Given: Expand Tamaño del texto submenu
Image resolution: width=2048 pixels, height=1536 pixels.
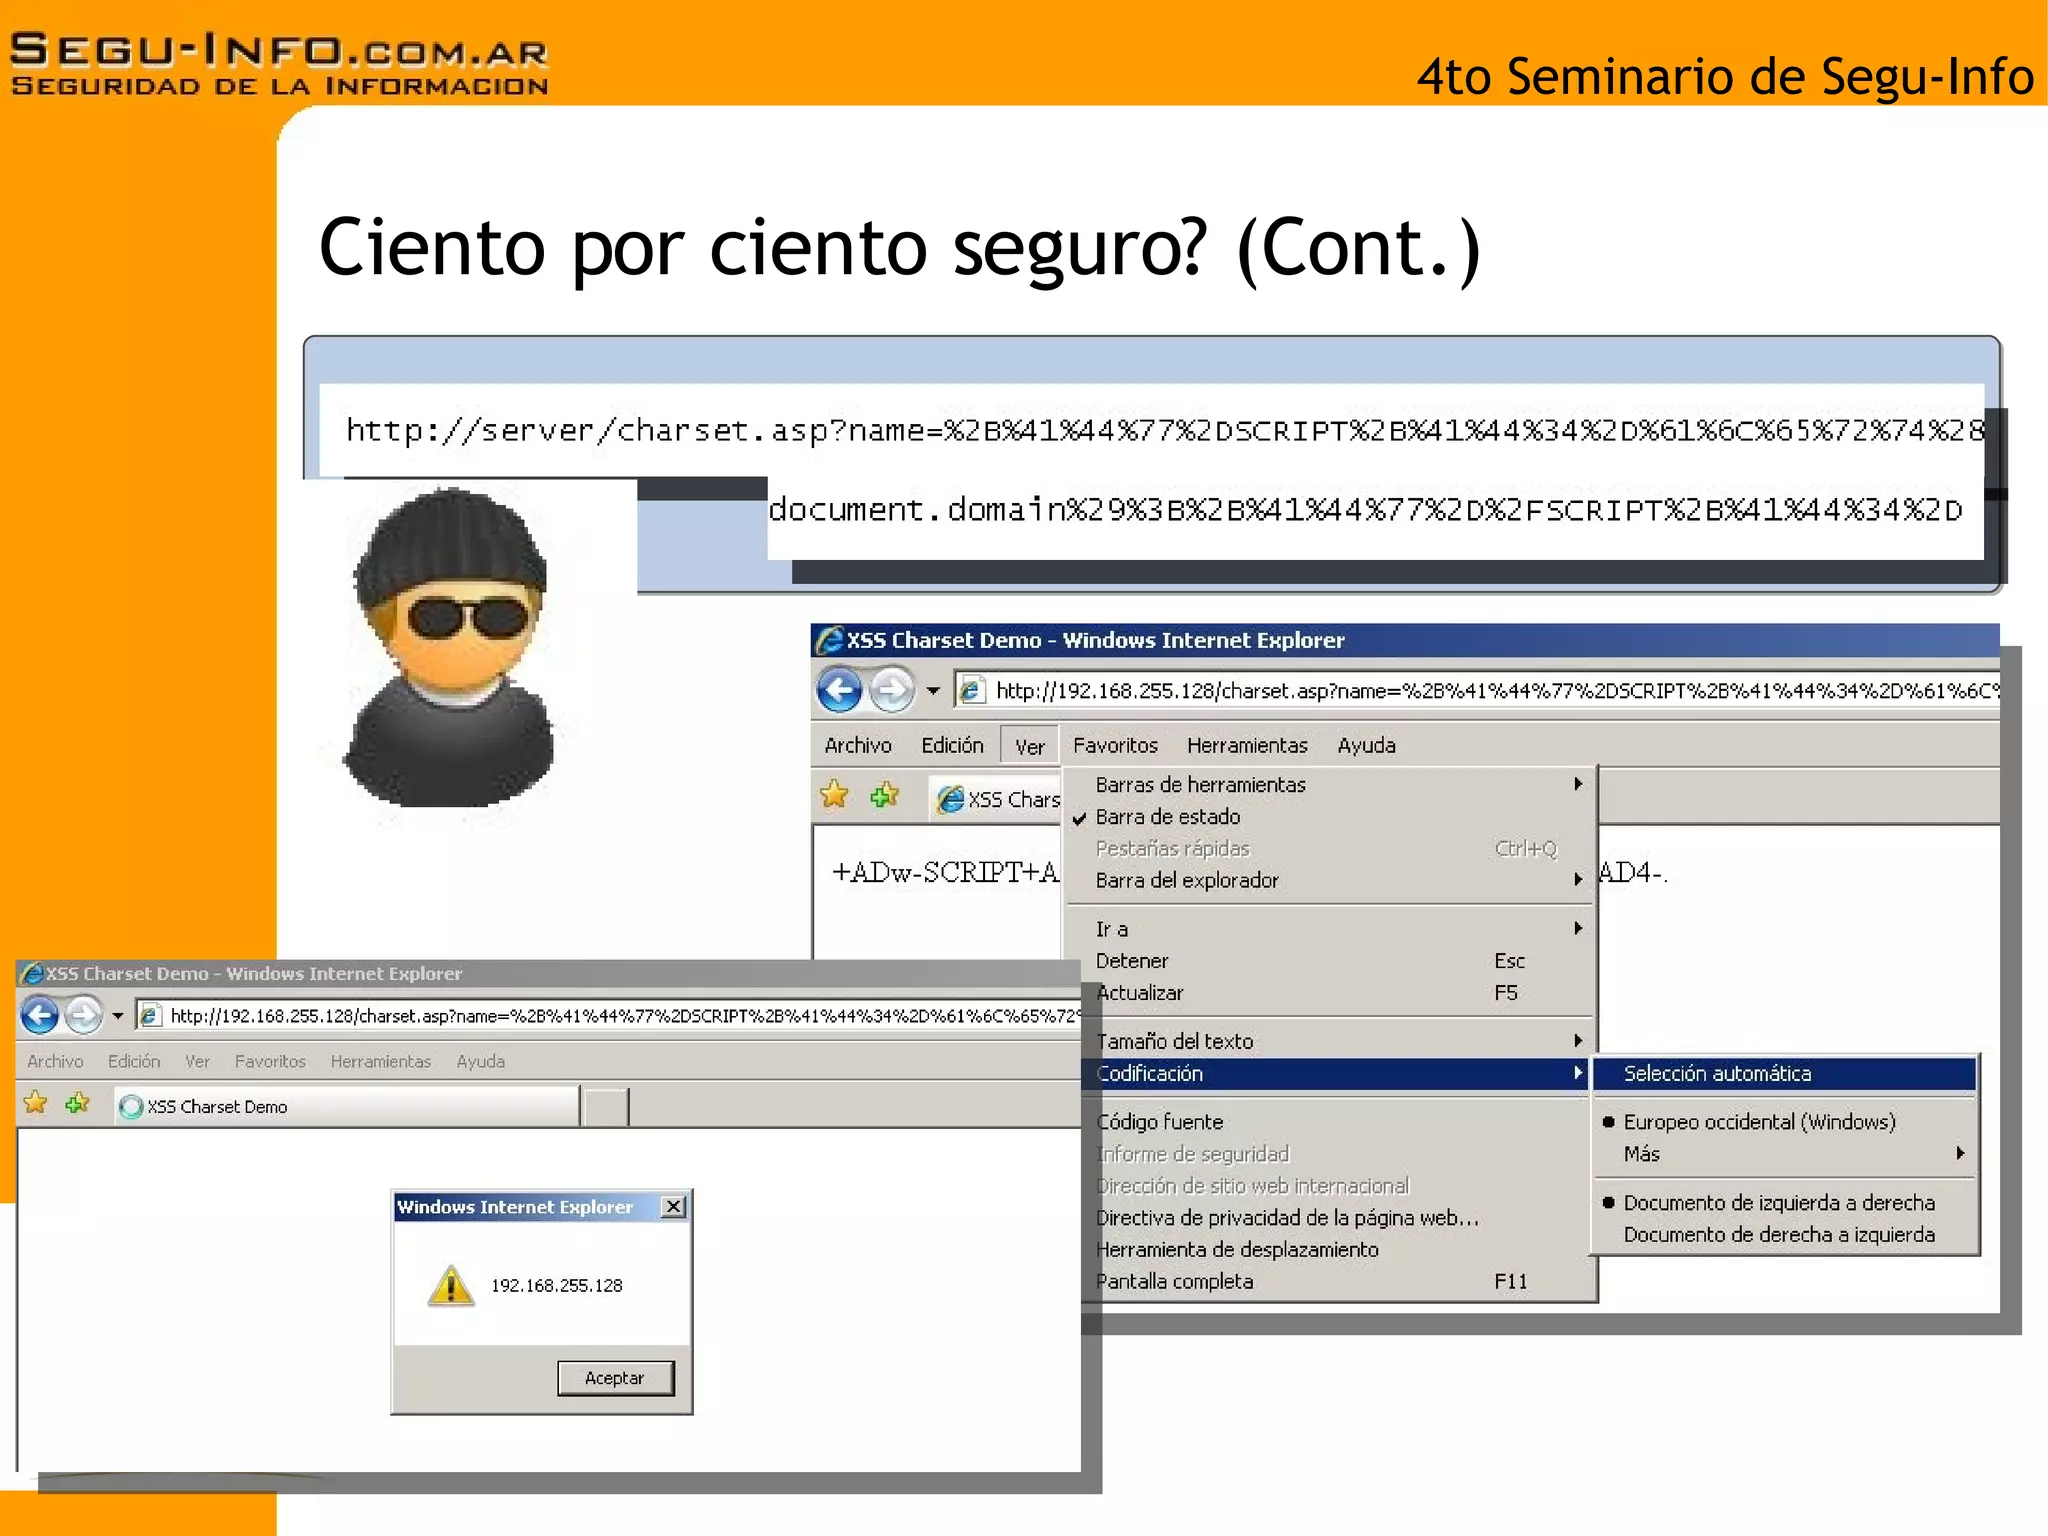Looking at the screenshot, I should pyautogui.click(x=1337, y=1041).
